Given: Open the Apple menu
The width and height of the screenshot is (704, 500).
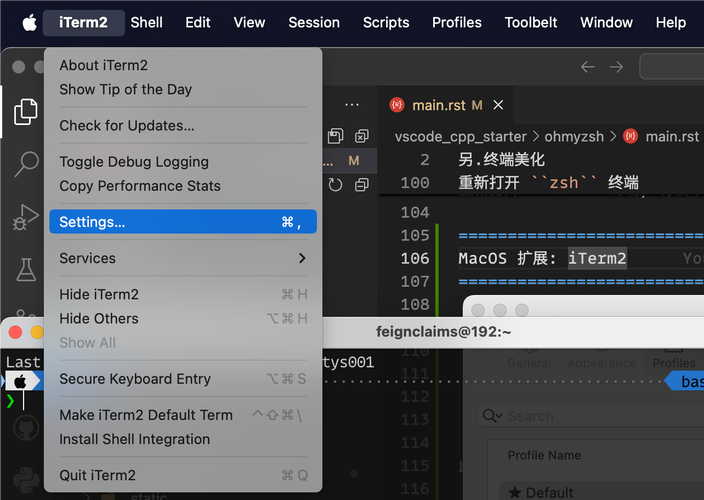Looking at the screenshot, I should pyautogui.click(x=30, y=22).
